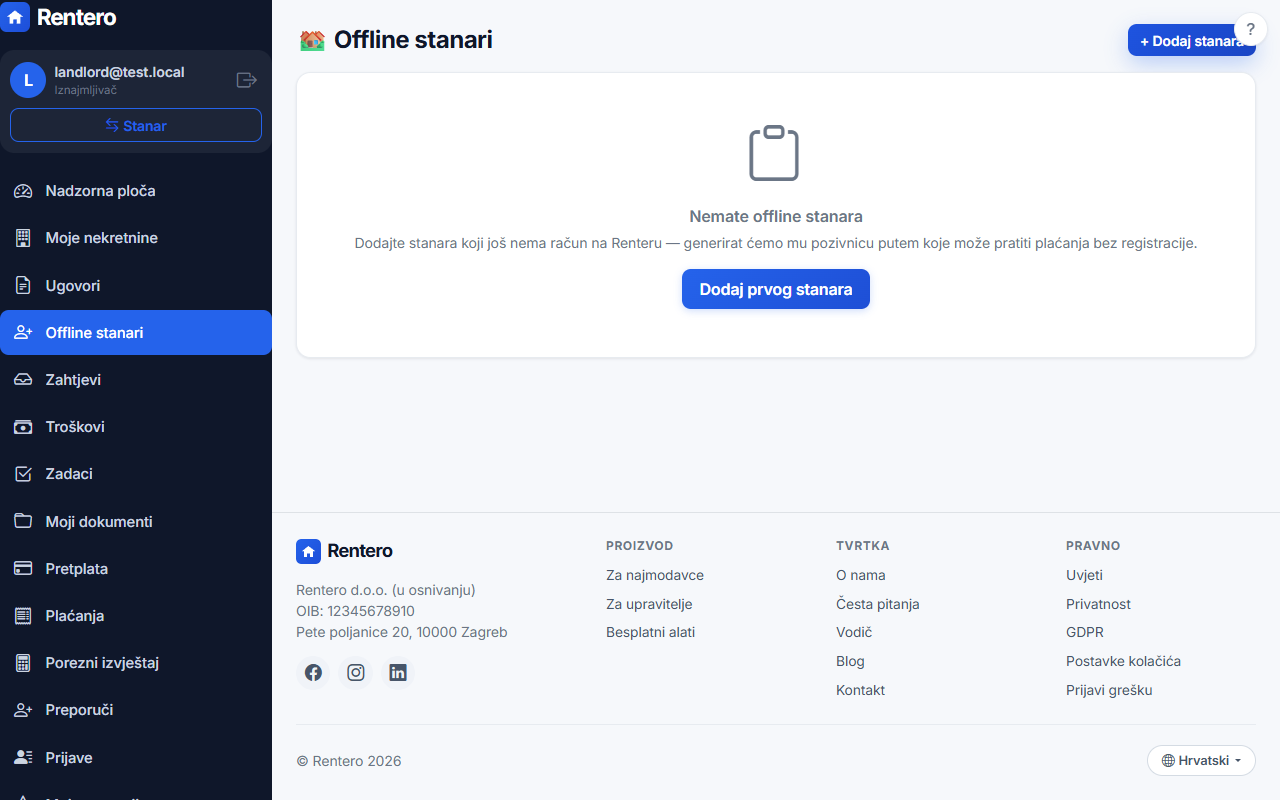The width and height of the screenshot is (1280, 800).
Task: Open Uvjeti legal link
Action: [x=1084, y=575]
